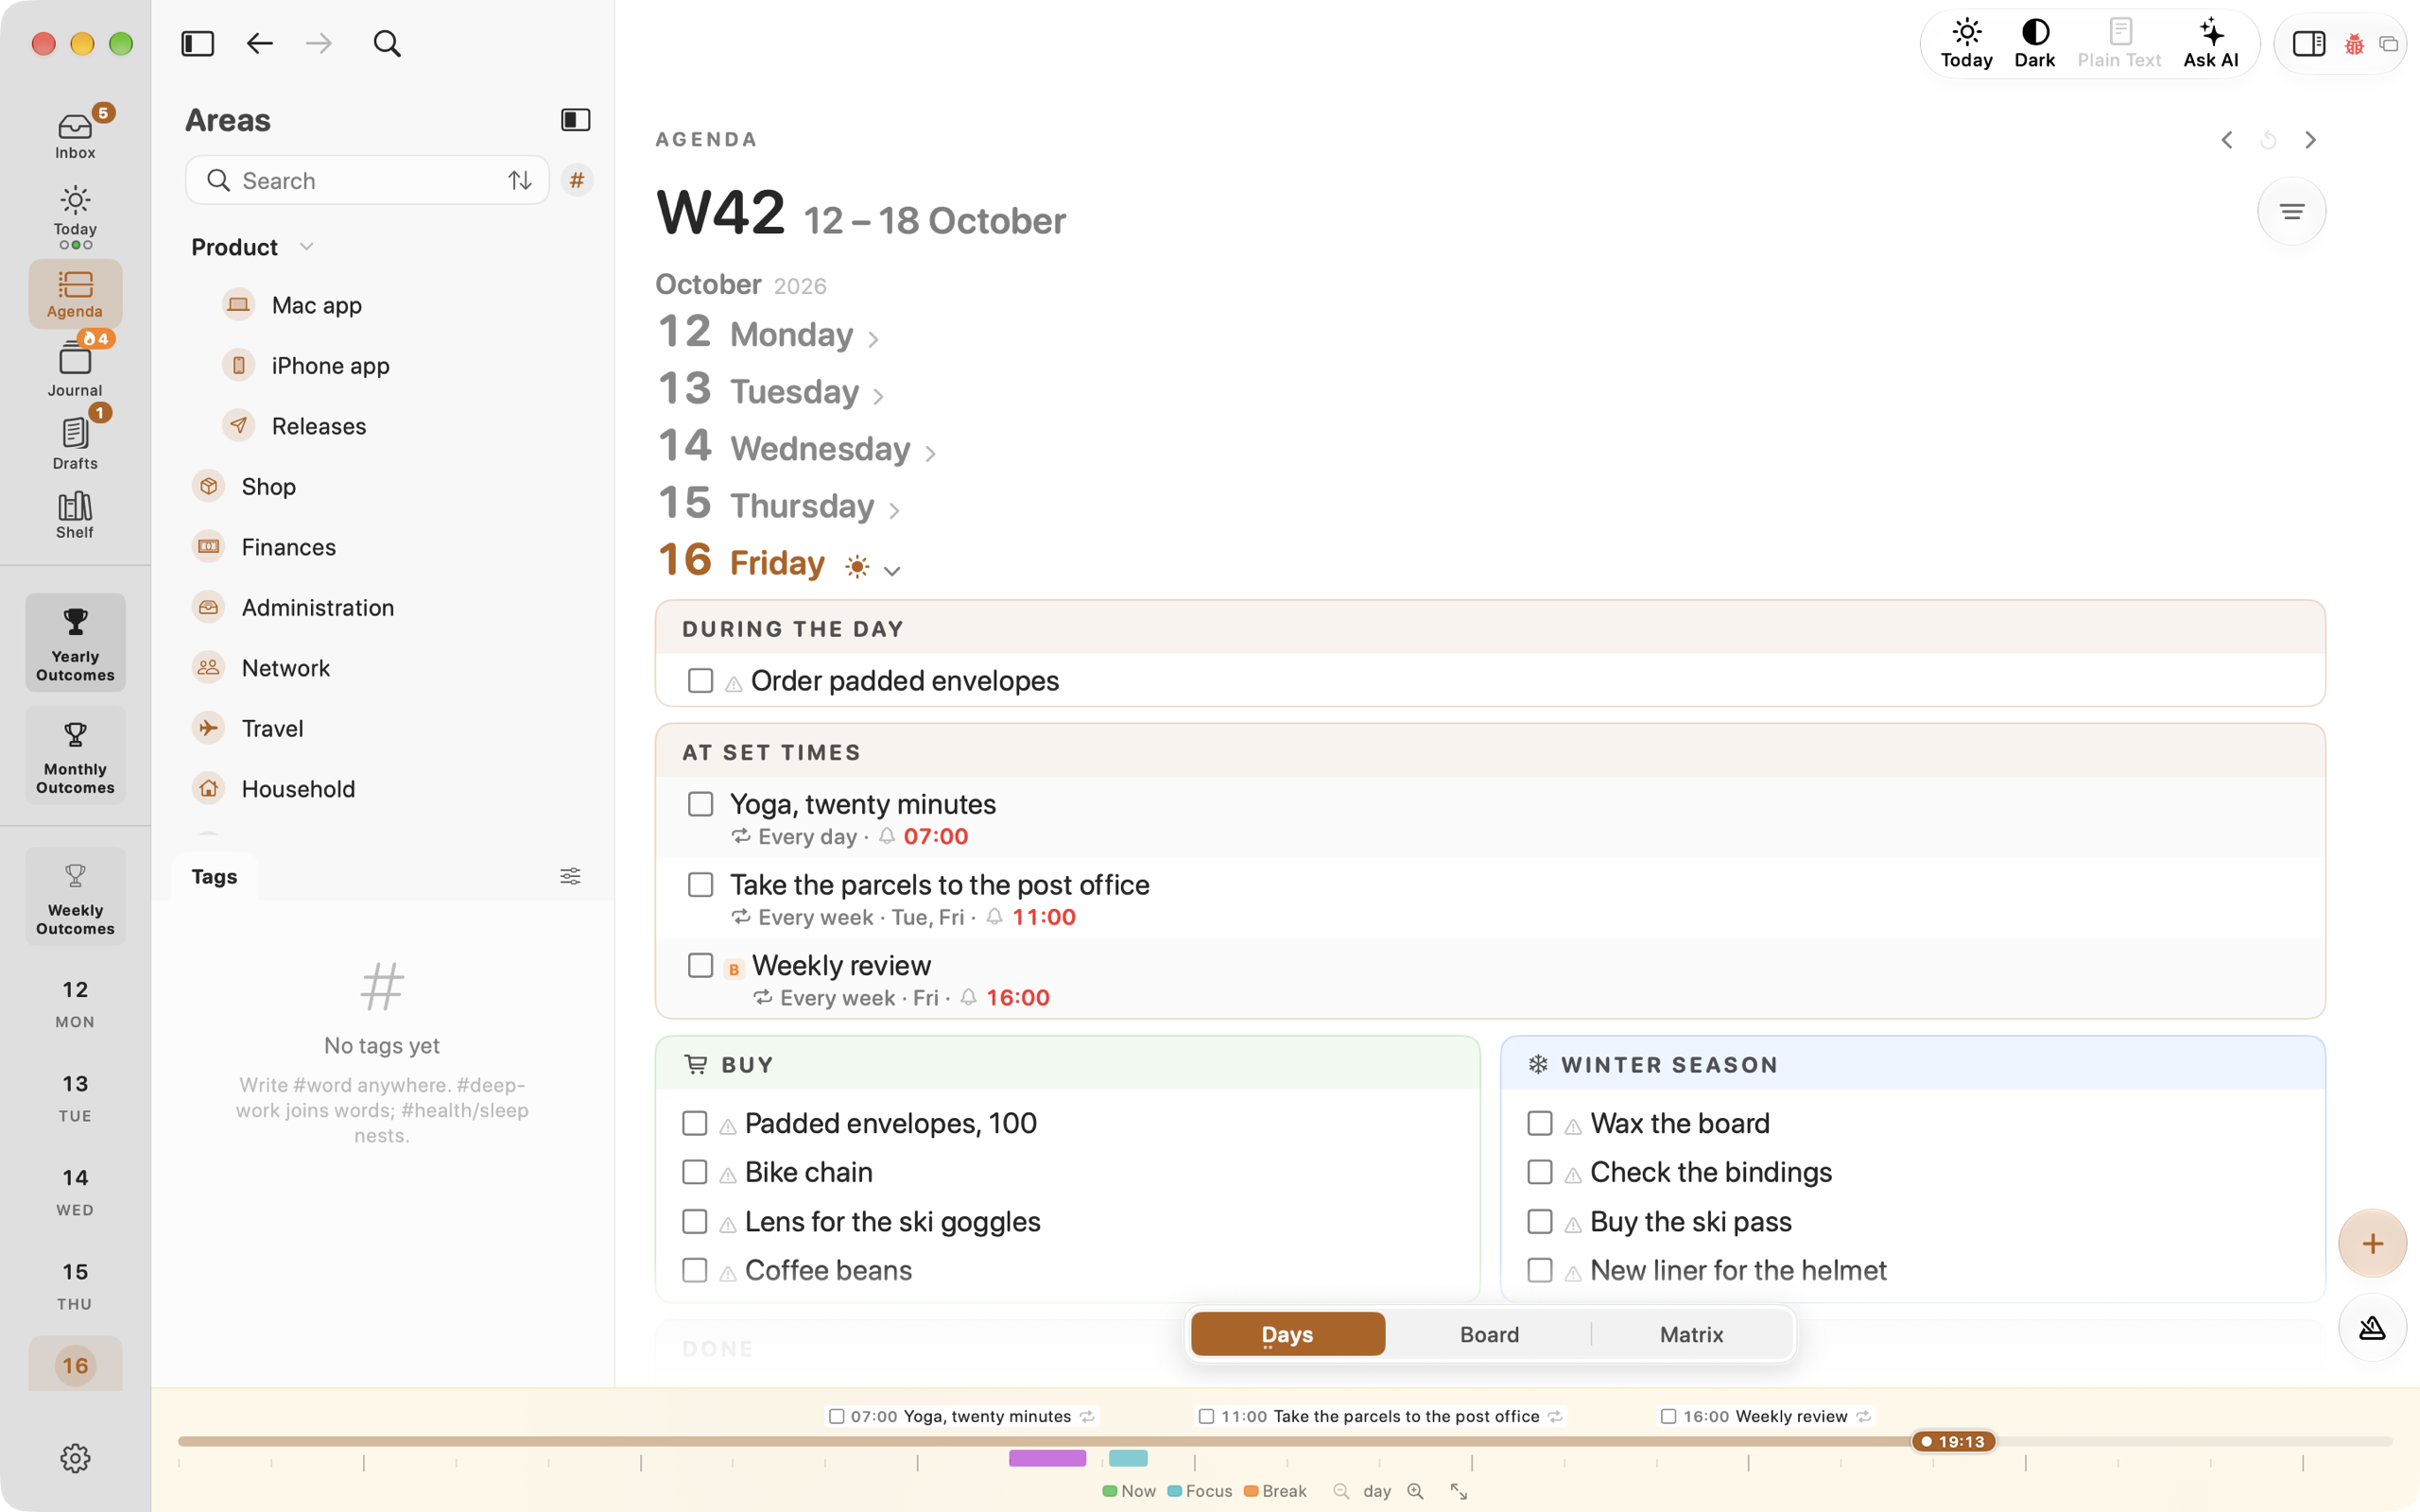This screenshot has width=2420, height=1512.
Task: Toggle the left sidebar panel icon
Action: point(197,43)
